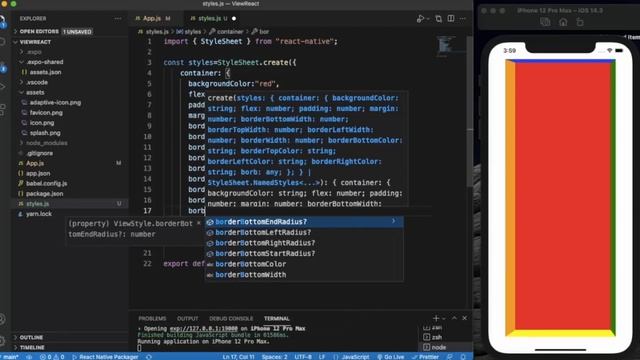Rotate device in Simulator toolbar

click(x=580, y=22)
